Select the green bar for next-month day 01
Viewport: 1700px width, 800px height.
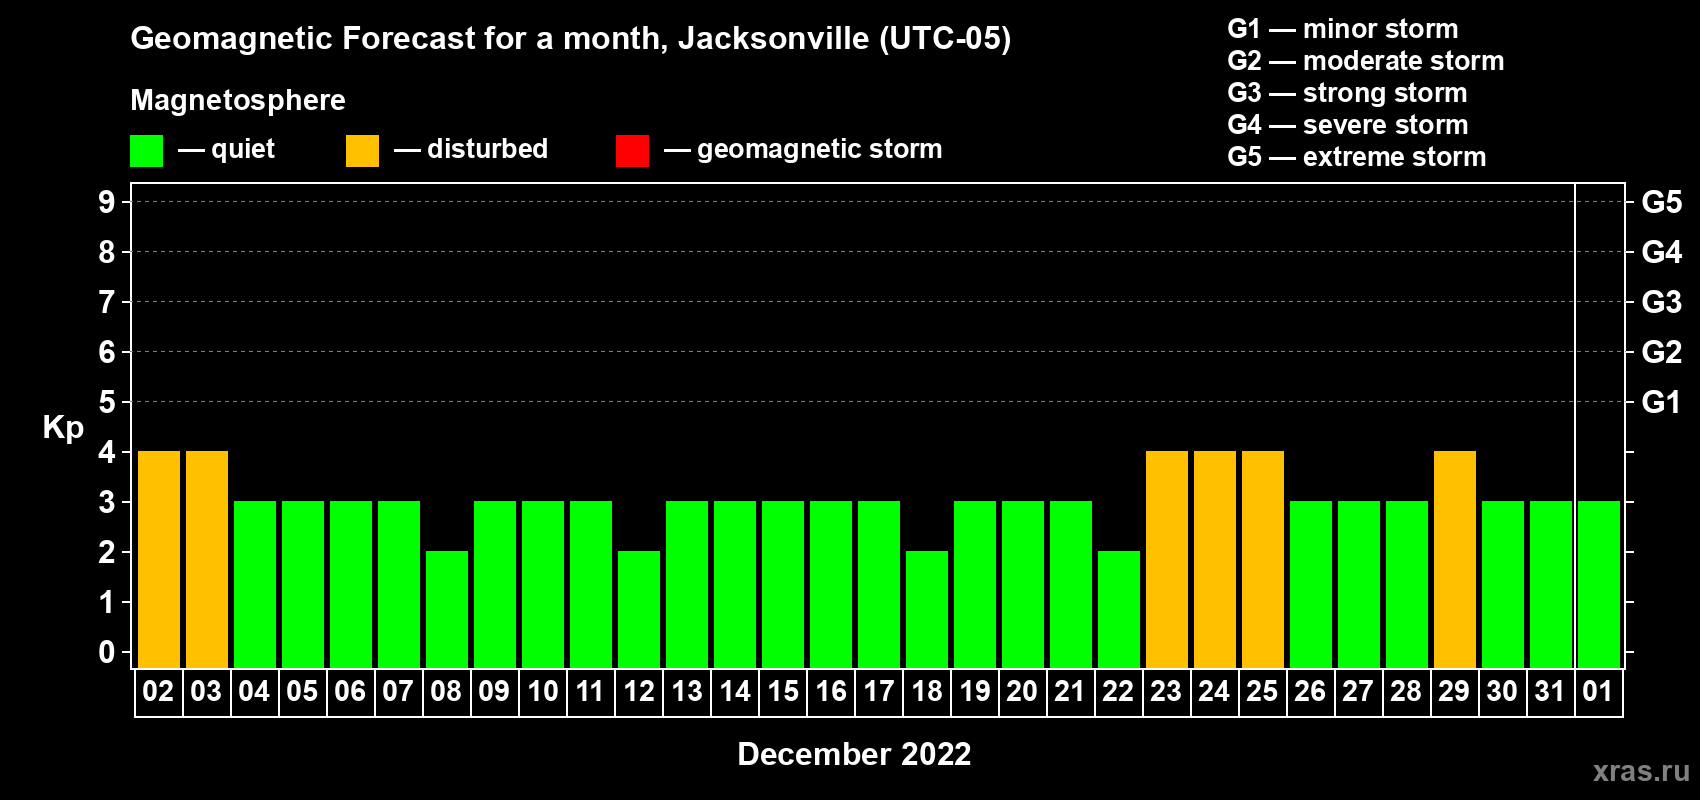pos(1599,584)
